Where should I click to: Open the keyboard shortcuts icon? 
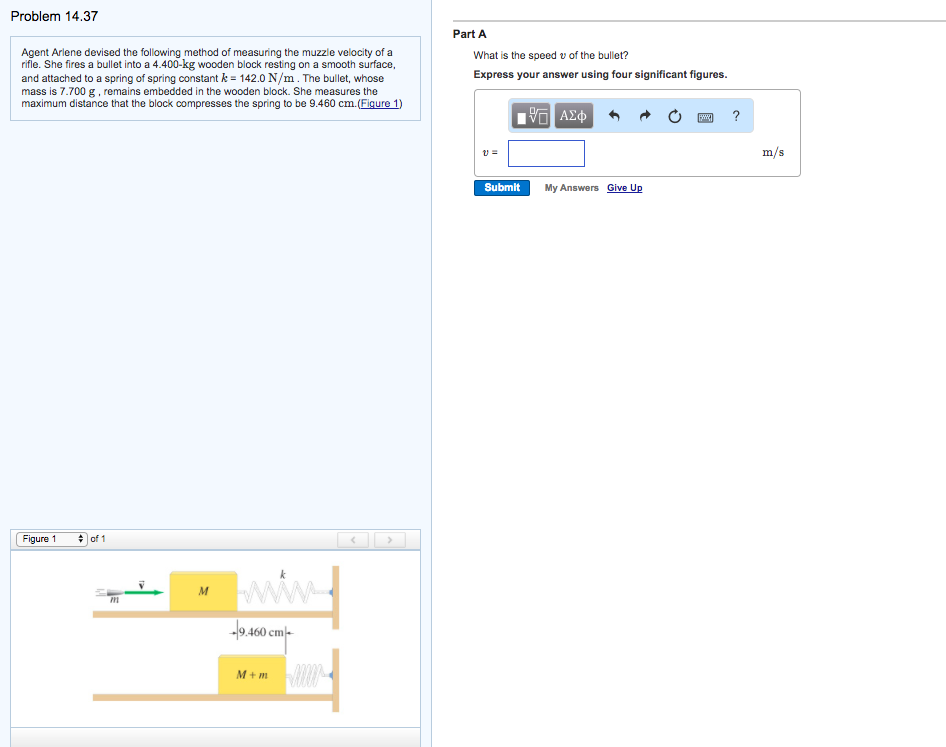(x=705, y=117)
